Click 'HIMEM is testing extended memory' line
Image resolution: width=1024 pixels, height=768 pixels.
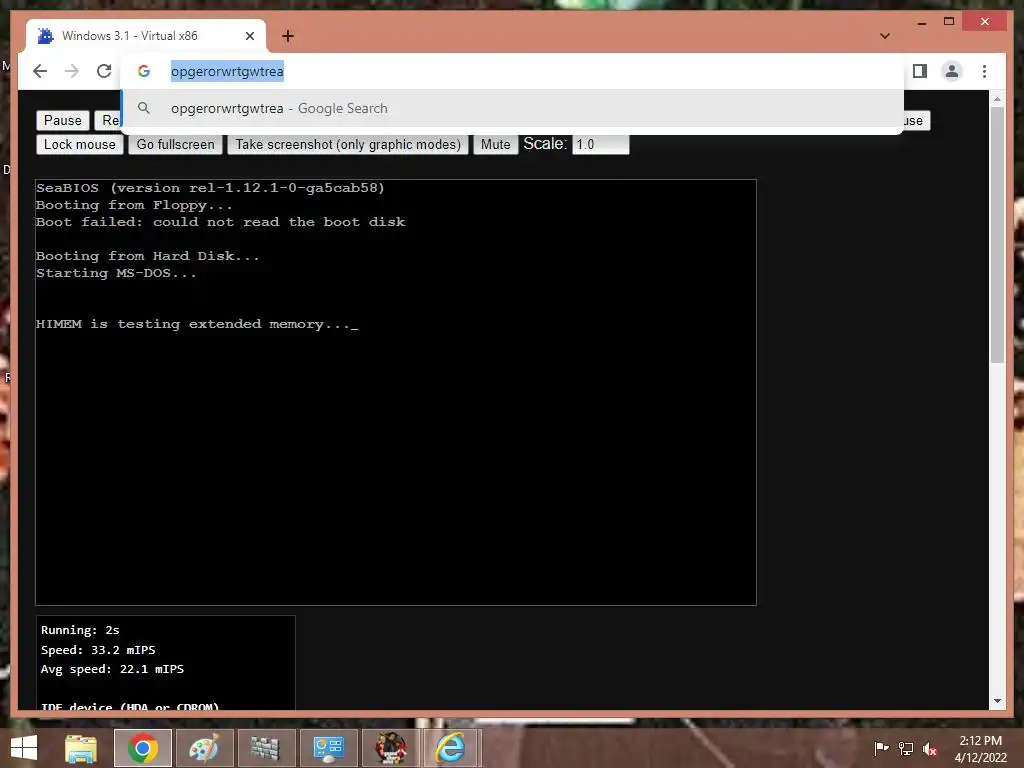pos(197,324)
